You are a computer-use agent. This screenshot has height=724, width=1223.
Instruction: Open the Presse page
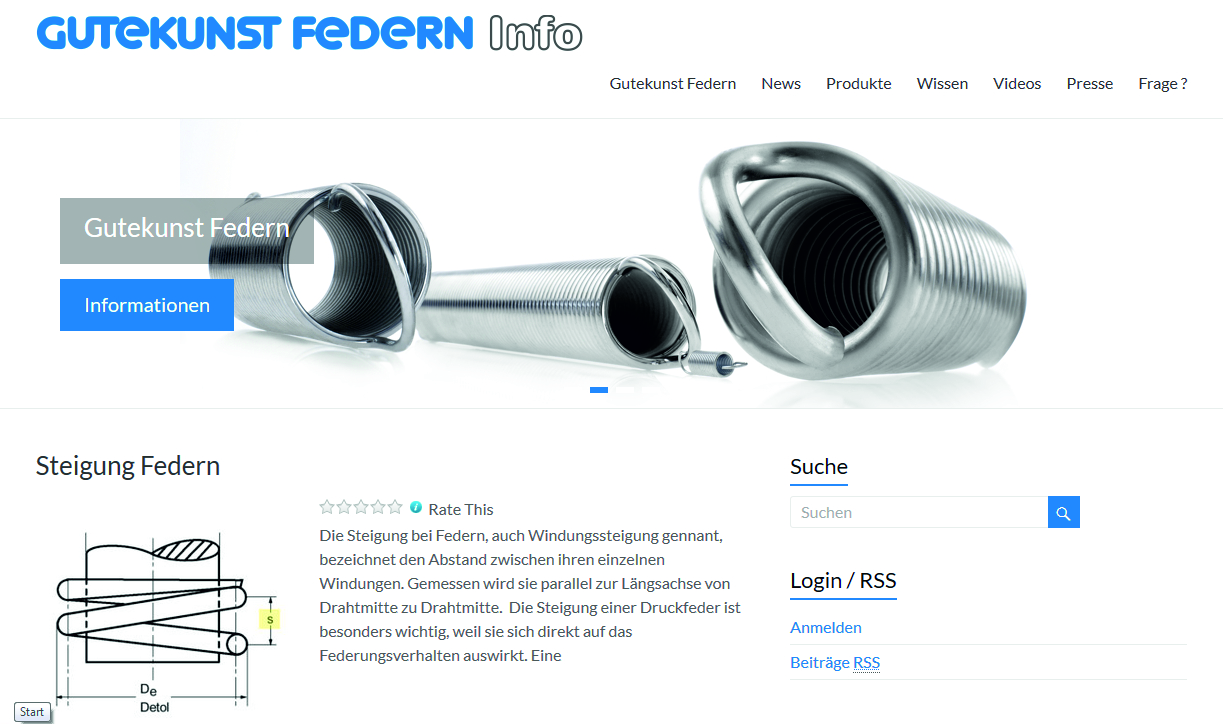click(x=1090, y=84)
